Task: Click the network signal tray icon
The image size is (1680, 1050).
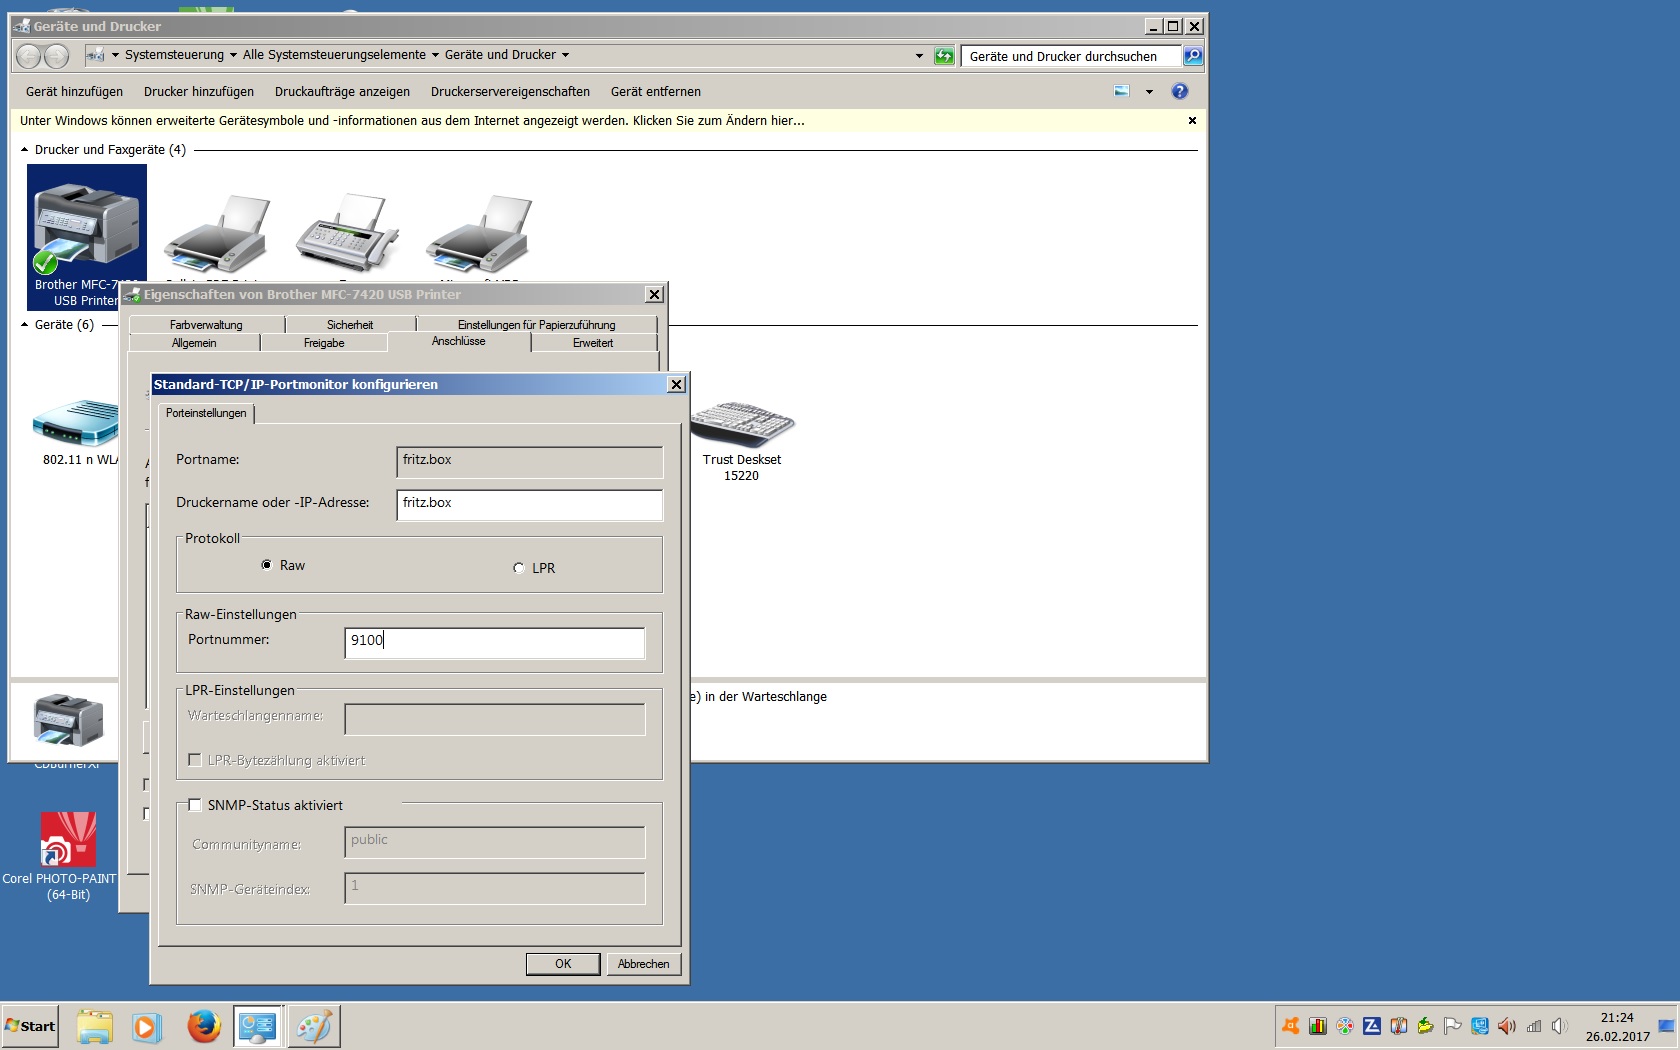Action: click(1534, 1026)
